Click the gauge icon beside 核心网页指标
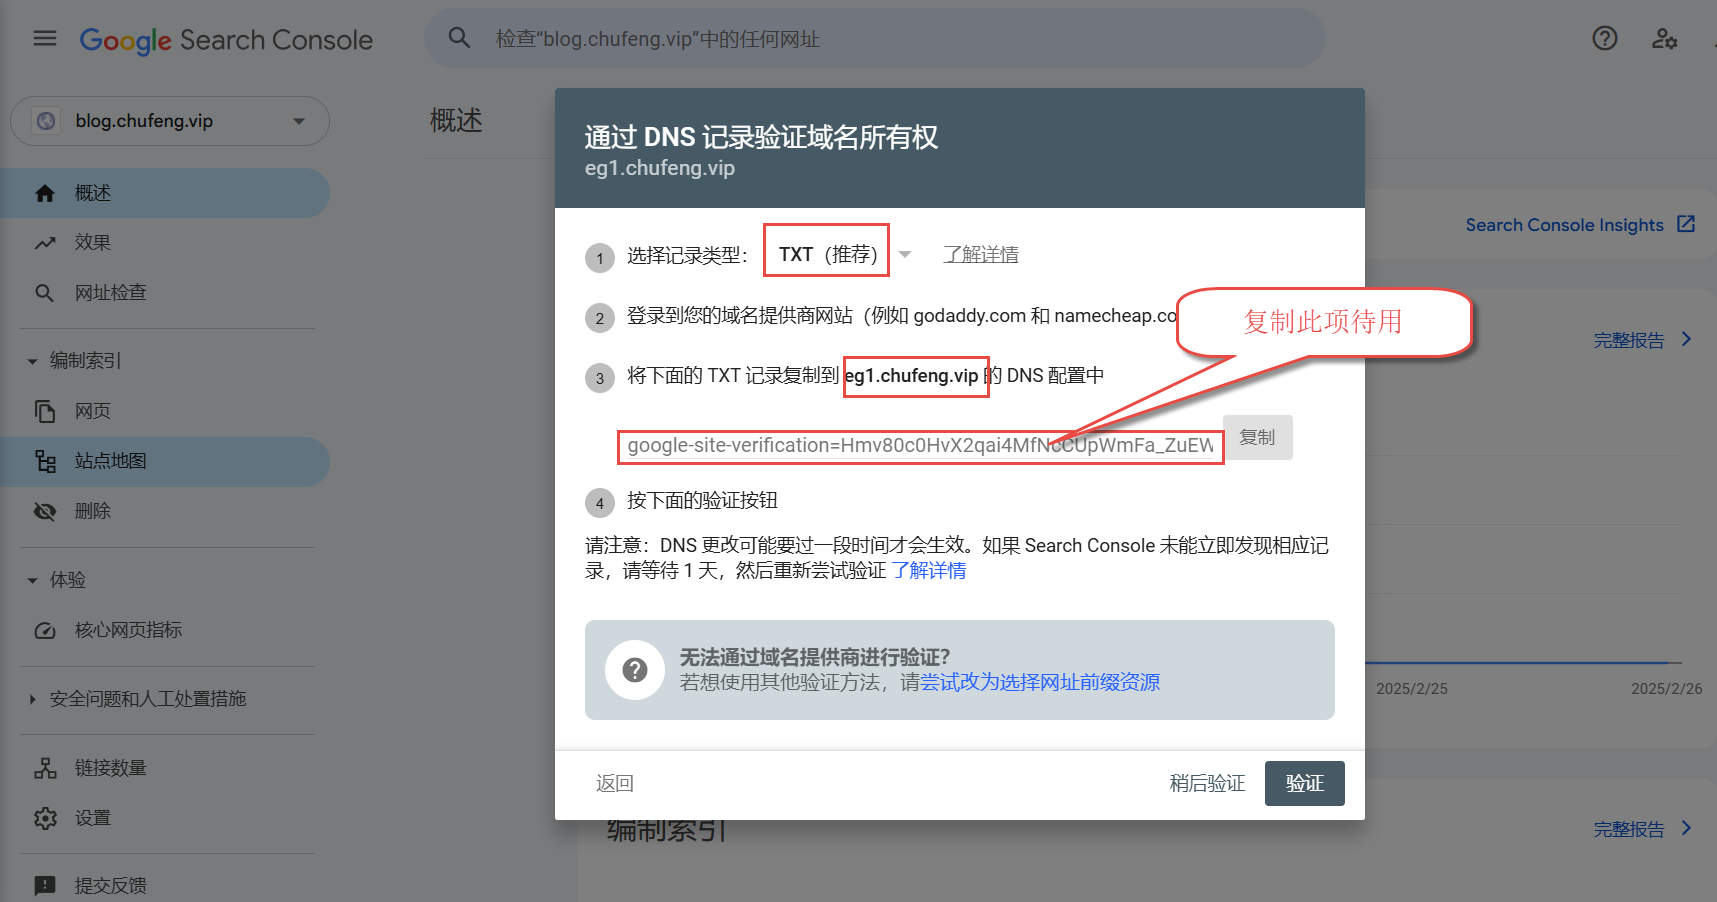The width and height of the screenshot is (1717, 902). click(x=45, y=630)
